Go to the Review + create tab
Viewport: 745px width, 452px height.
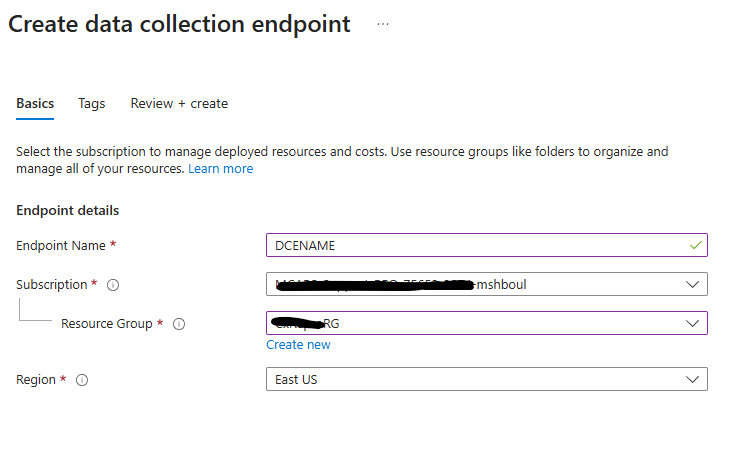[179, 103]
